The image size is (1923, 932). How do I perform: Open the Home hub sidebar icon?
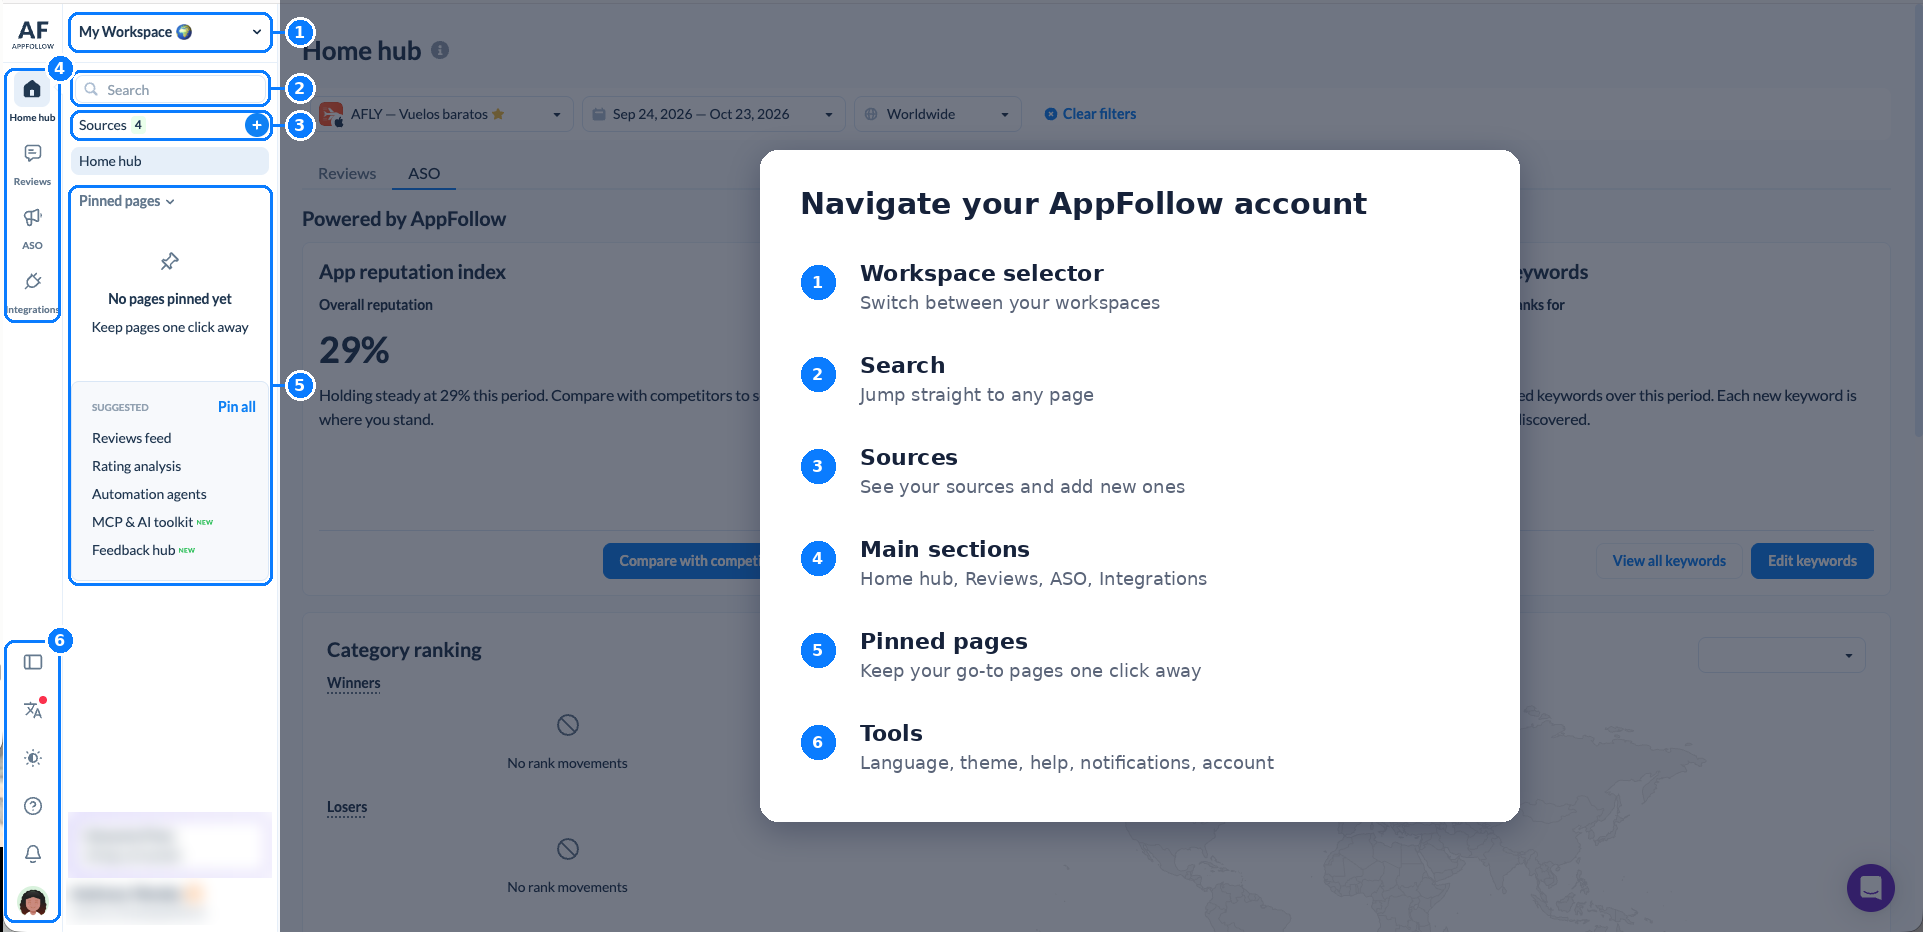(32, 90)
